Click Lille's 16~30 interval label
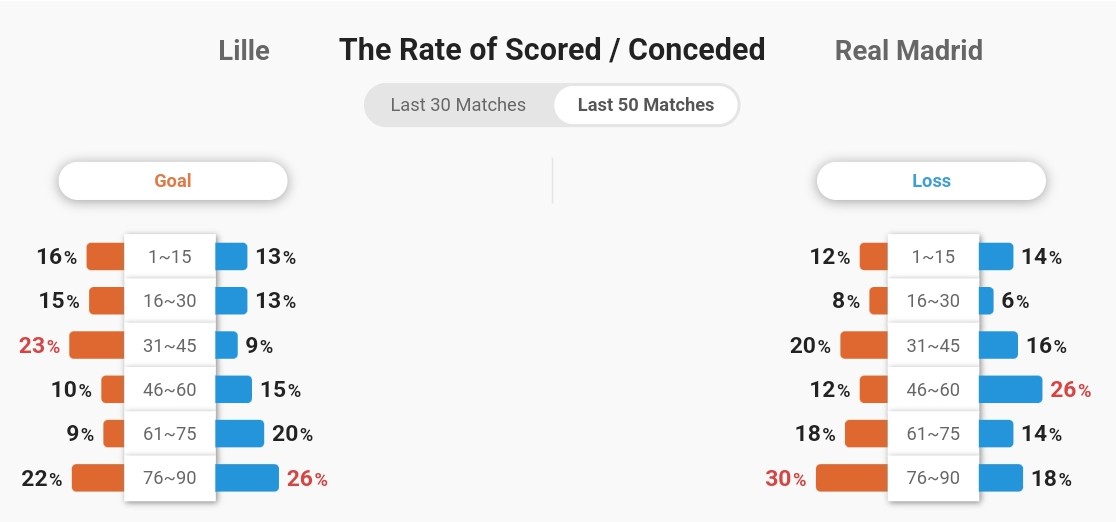This screenshot has width=1116, height=522. click(x=170, y=301)
